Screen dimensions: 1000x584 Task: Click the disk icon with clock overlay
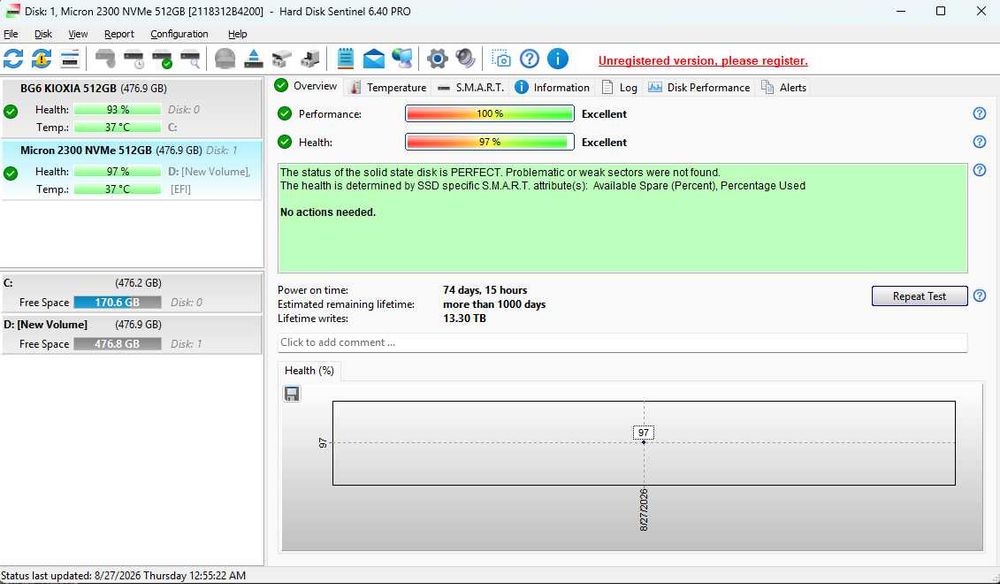134,59
